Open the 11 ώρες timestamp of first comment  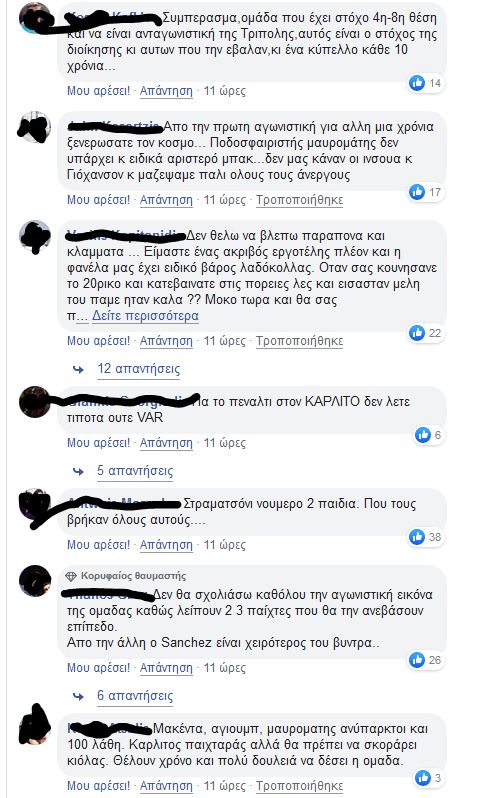[224, 91]
